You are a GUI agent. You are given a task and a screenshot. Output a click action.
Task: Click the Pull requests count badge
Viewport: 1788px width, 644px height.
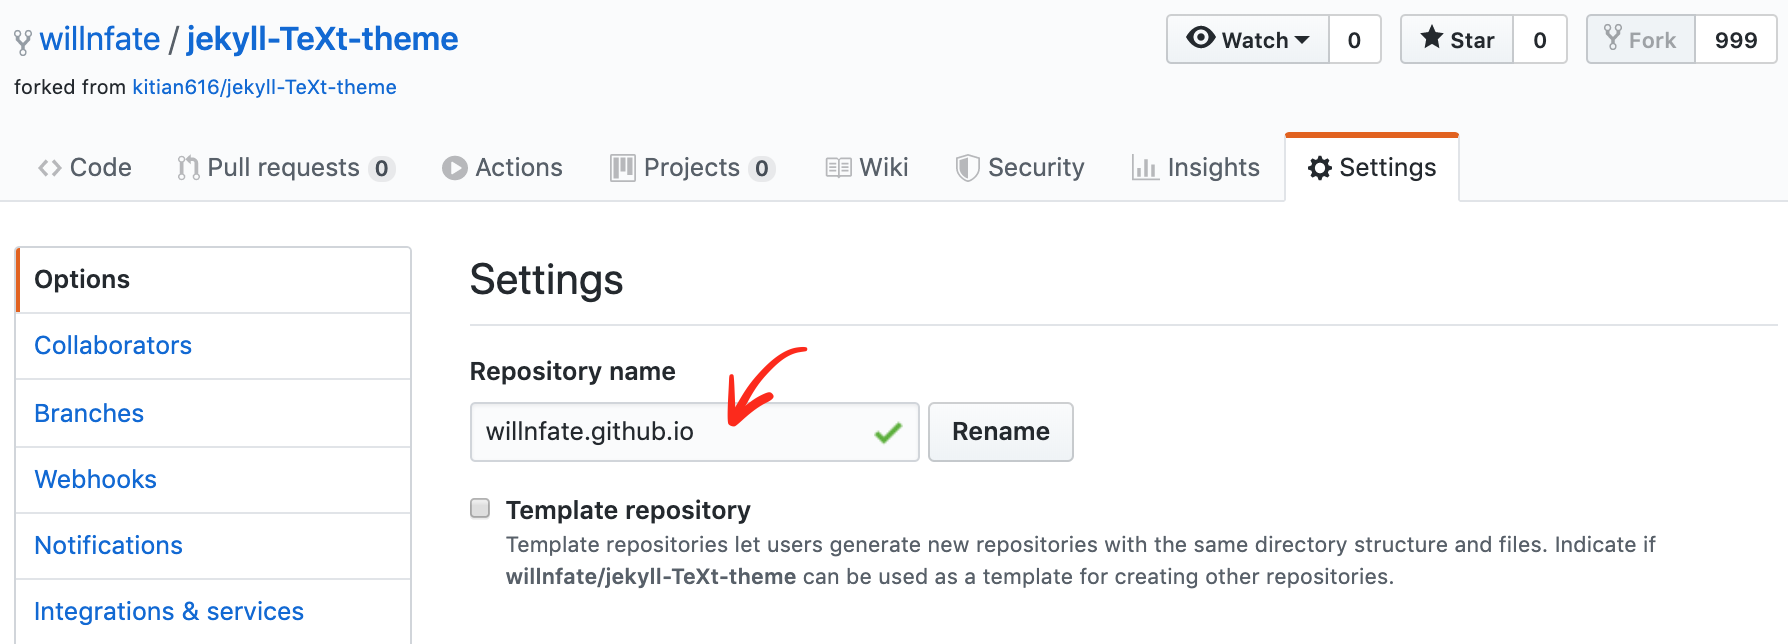381,169
